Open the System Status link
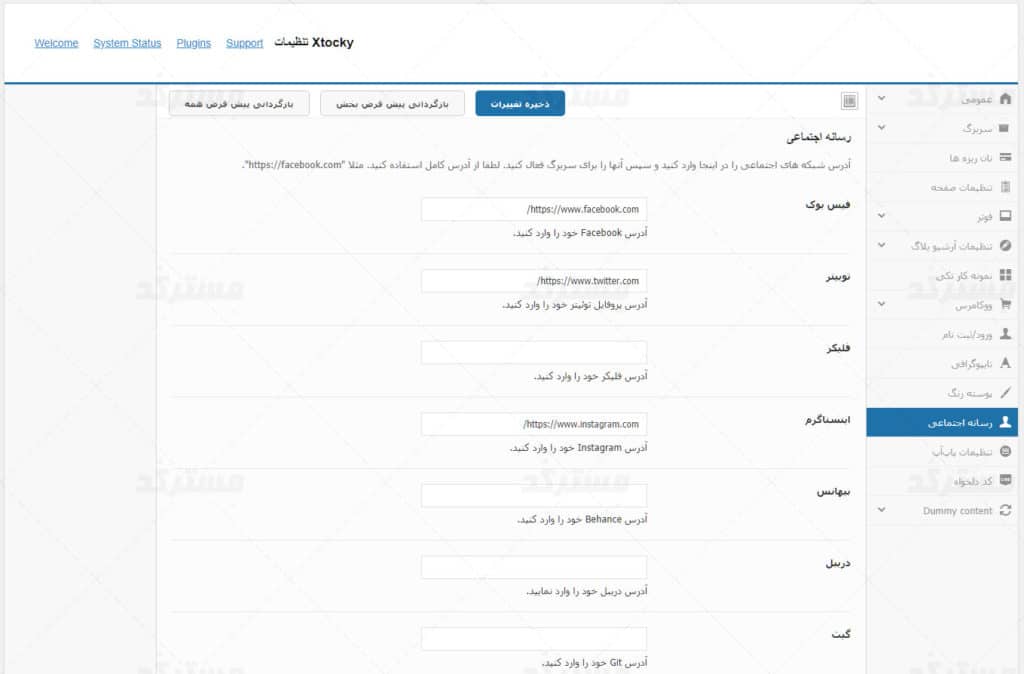The width and height of the screenshot is (1024, 674). [127, 43]
